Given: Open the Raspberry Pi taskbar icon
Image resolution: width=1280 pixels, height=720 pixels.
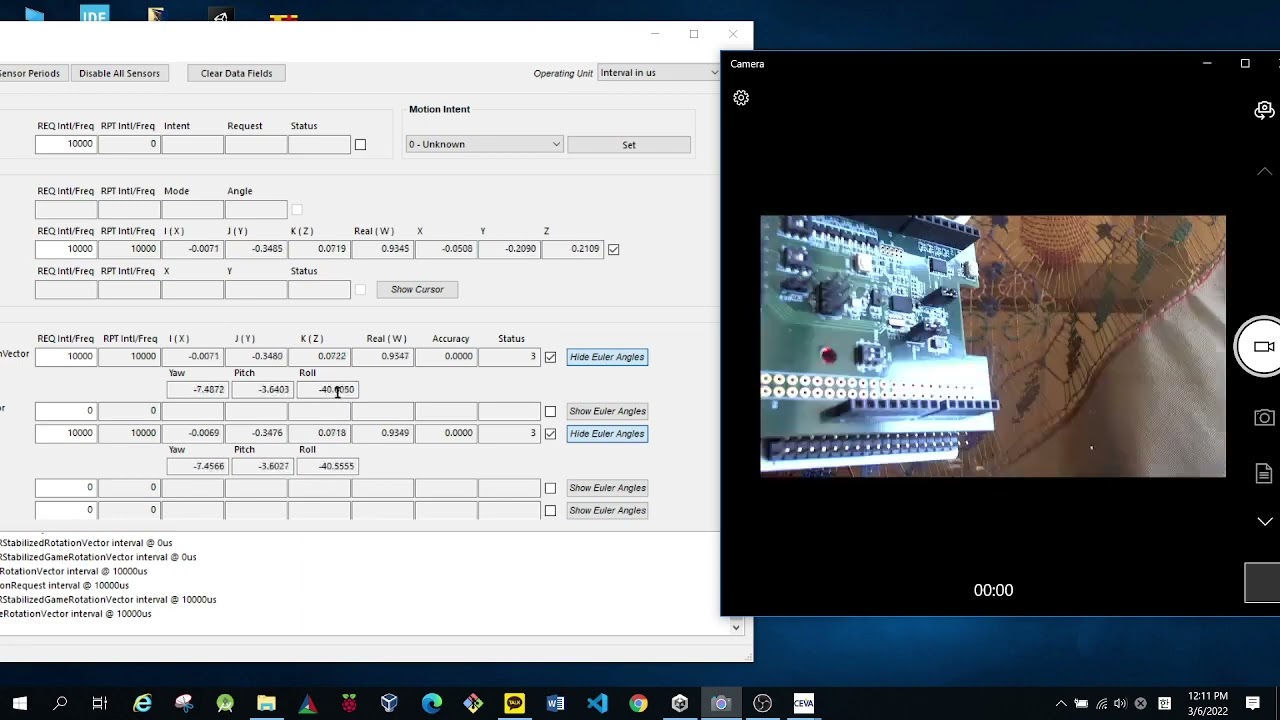Looking at the screenshot, I should 348,703.
